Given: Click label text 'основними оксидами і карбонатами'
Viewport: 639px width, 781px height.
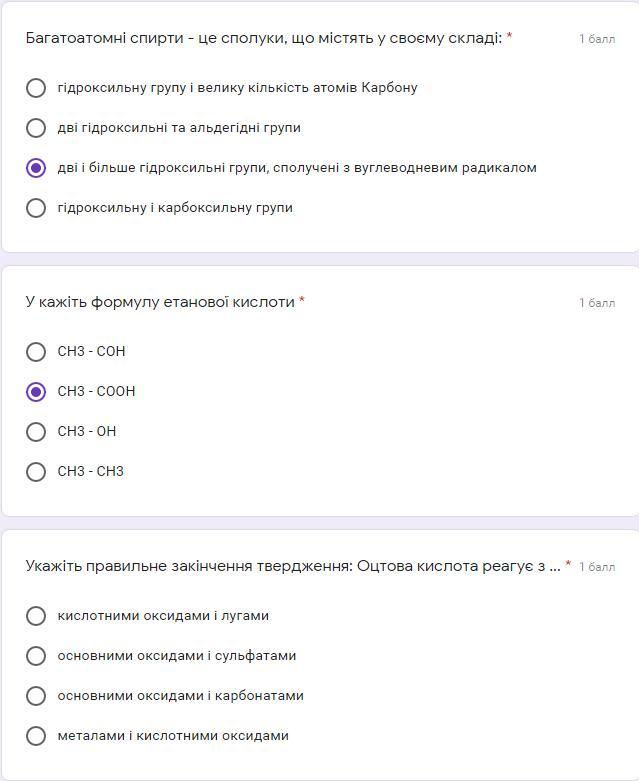Looking at the screenshot, I should 180,696.
